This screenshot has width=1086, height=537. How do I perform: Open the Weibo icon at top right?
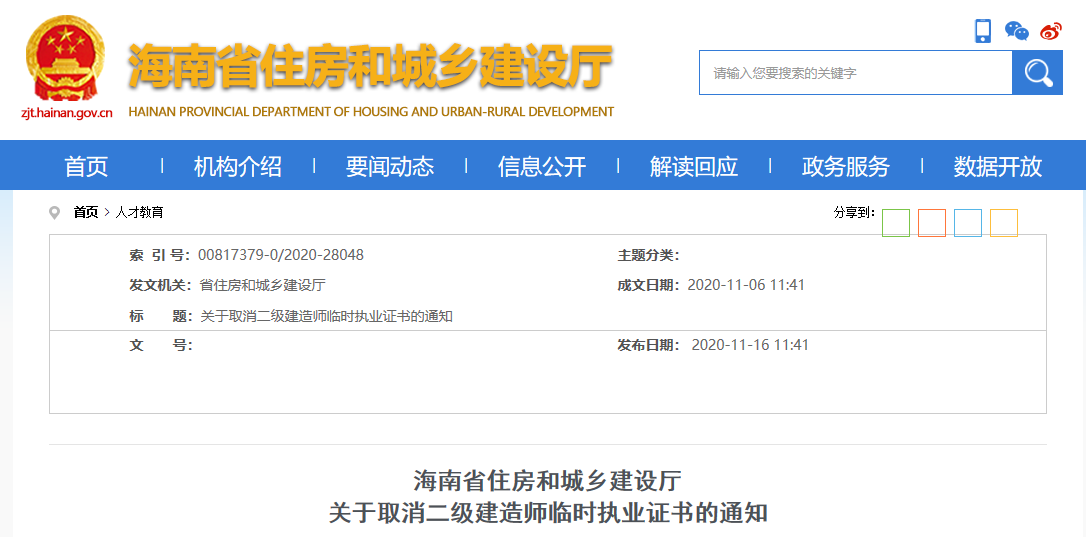1050,31
